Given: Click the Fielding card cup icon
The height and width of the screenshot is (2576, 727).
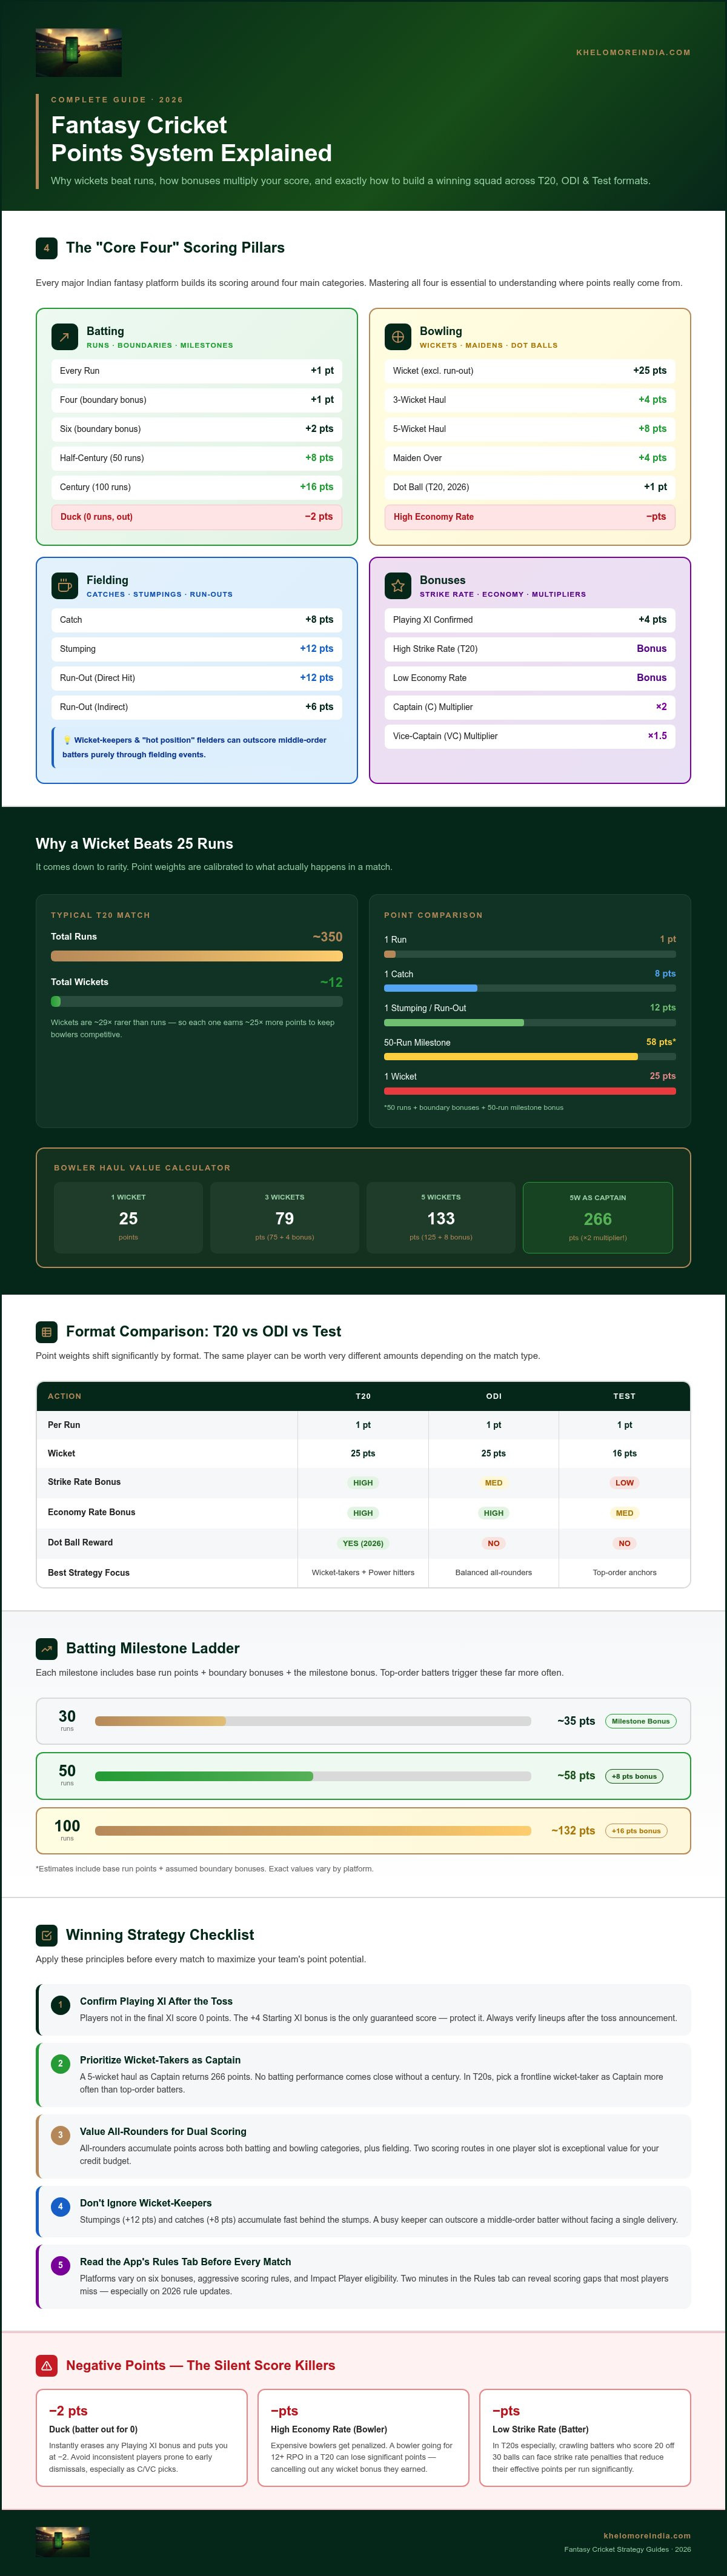Looking at the screenshot, I should click(x=64, y=586).
